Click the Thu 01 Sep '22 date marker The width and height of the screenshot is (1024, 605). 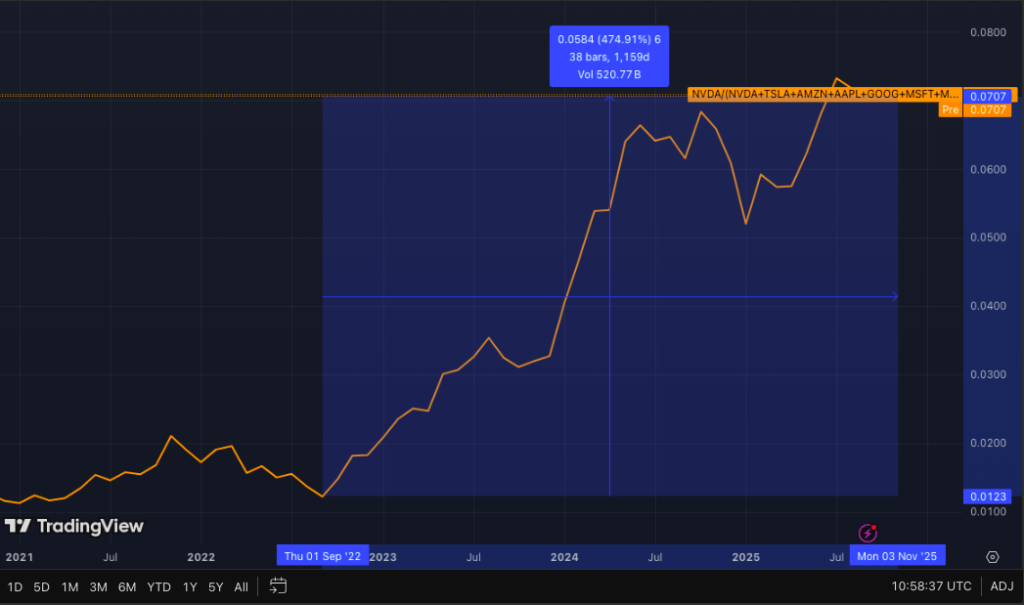(323, 556)
